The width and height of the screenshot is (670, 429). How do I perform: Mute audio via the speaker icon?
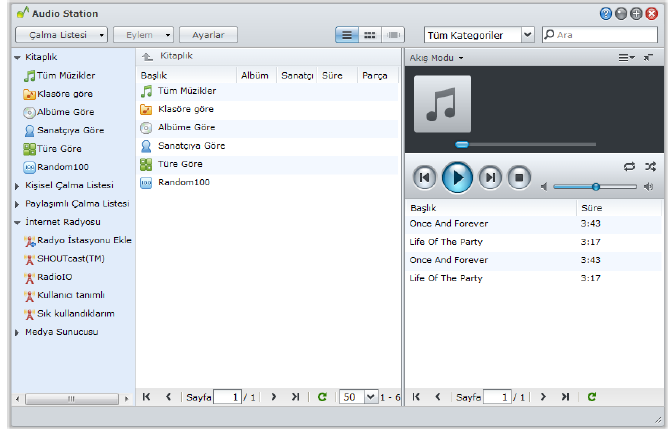click(x=544, y=186)
